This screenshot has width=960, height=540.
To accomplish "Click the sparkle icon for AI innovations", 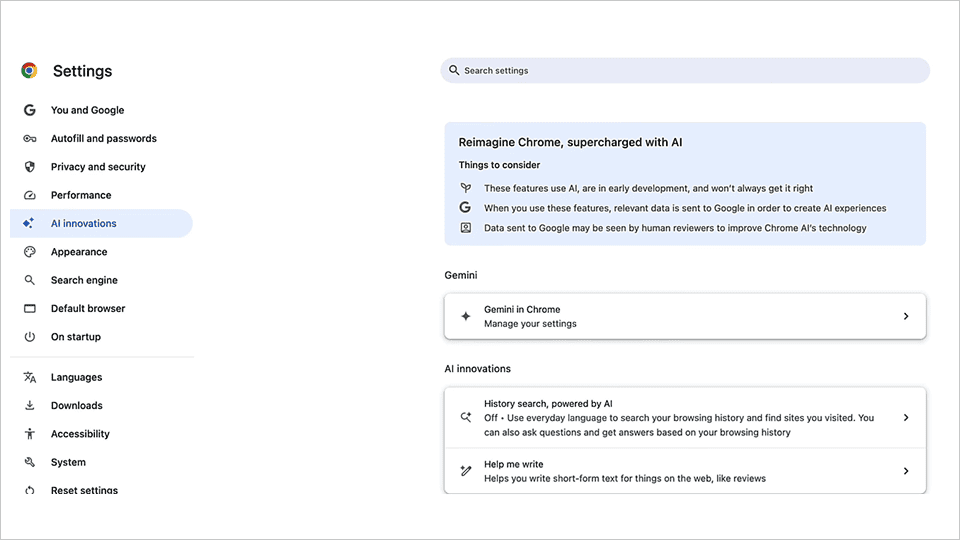I will [x=28, y=223].
